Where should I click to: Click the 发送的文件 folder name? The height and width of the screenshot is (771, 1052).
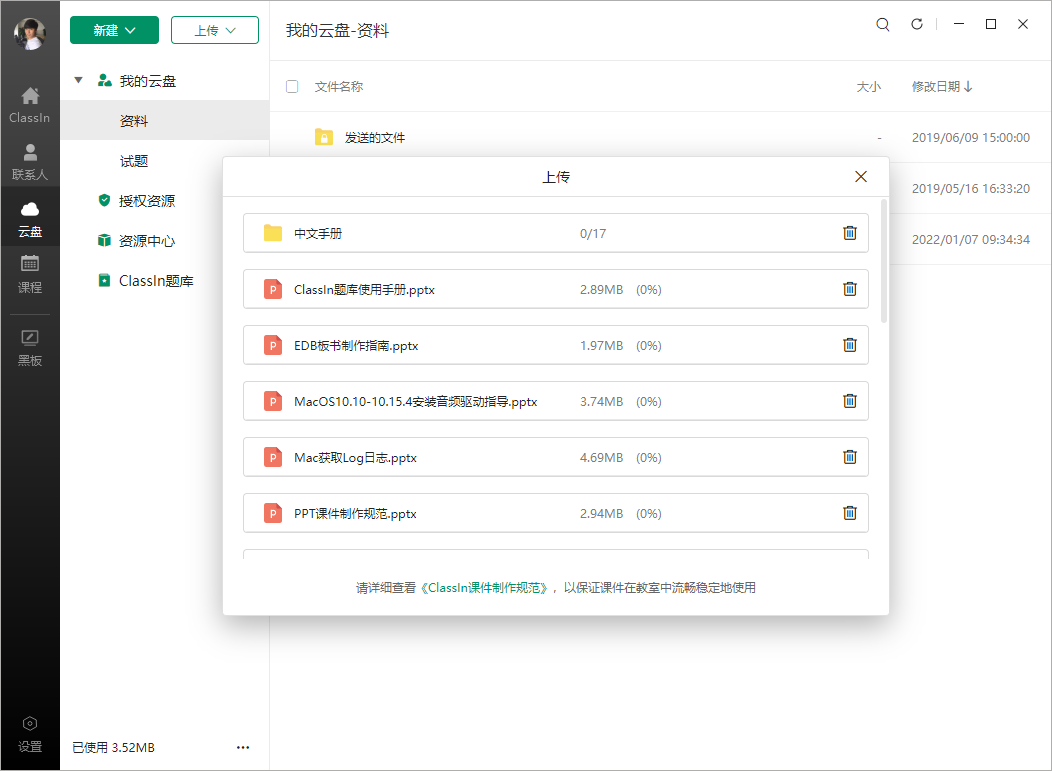click(375, 138)
